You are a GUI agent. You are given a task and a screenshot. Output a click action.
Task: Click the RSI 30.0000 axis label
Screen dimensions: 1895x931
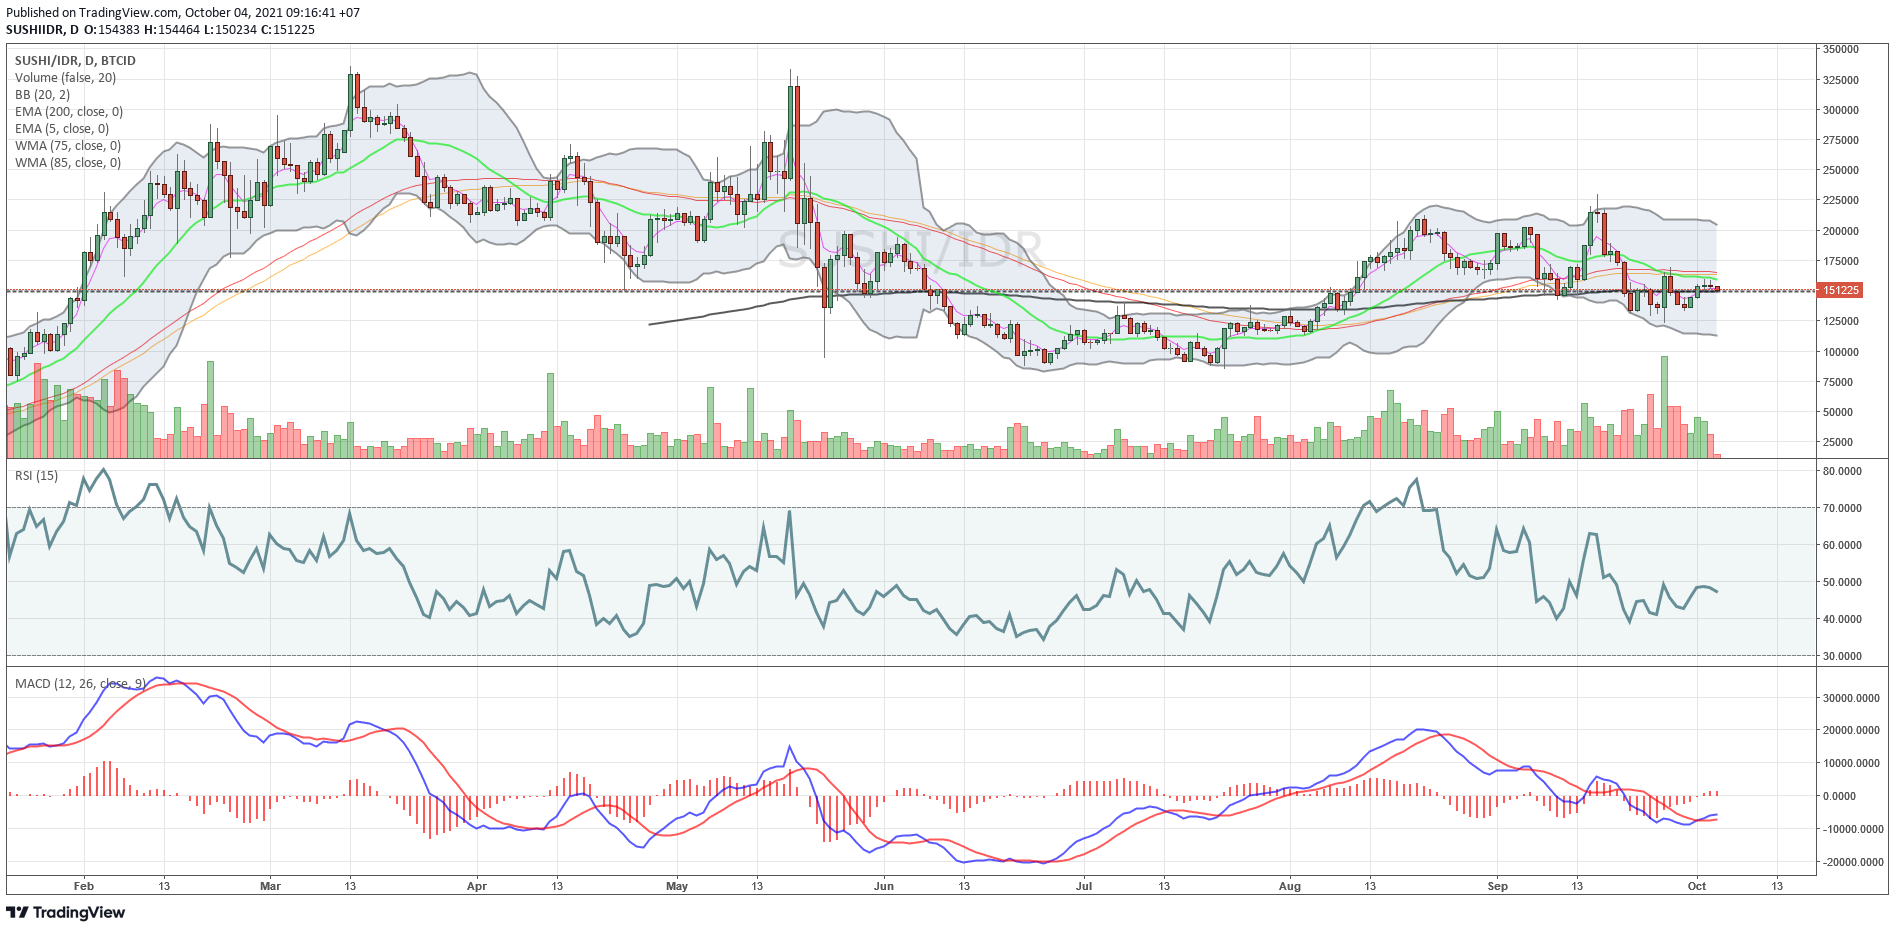tap(1842, 656)
